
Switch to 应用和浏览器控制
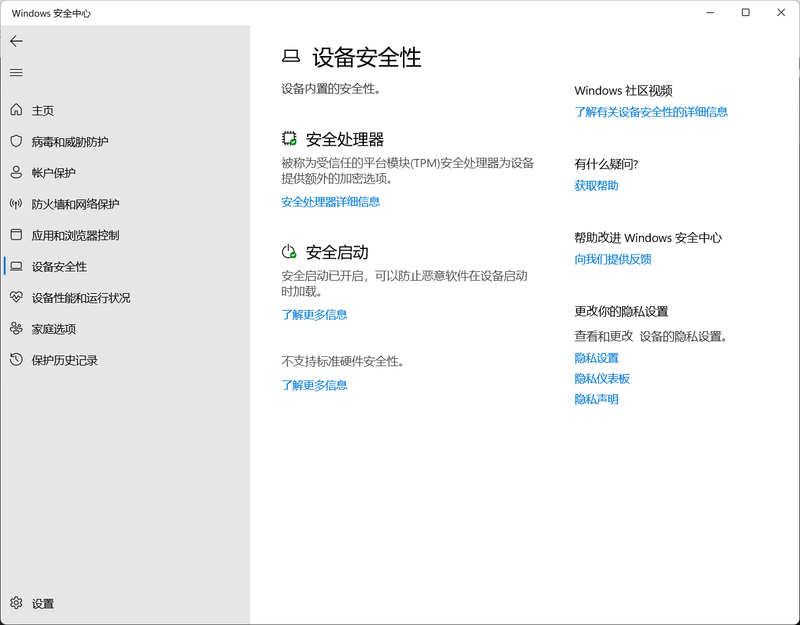[x=76, y=235]
